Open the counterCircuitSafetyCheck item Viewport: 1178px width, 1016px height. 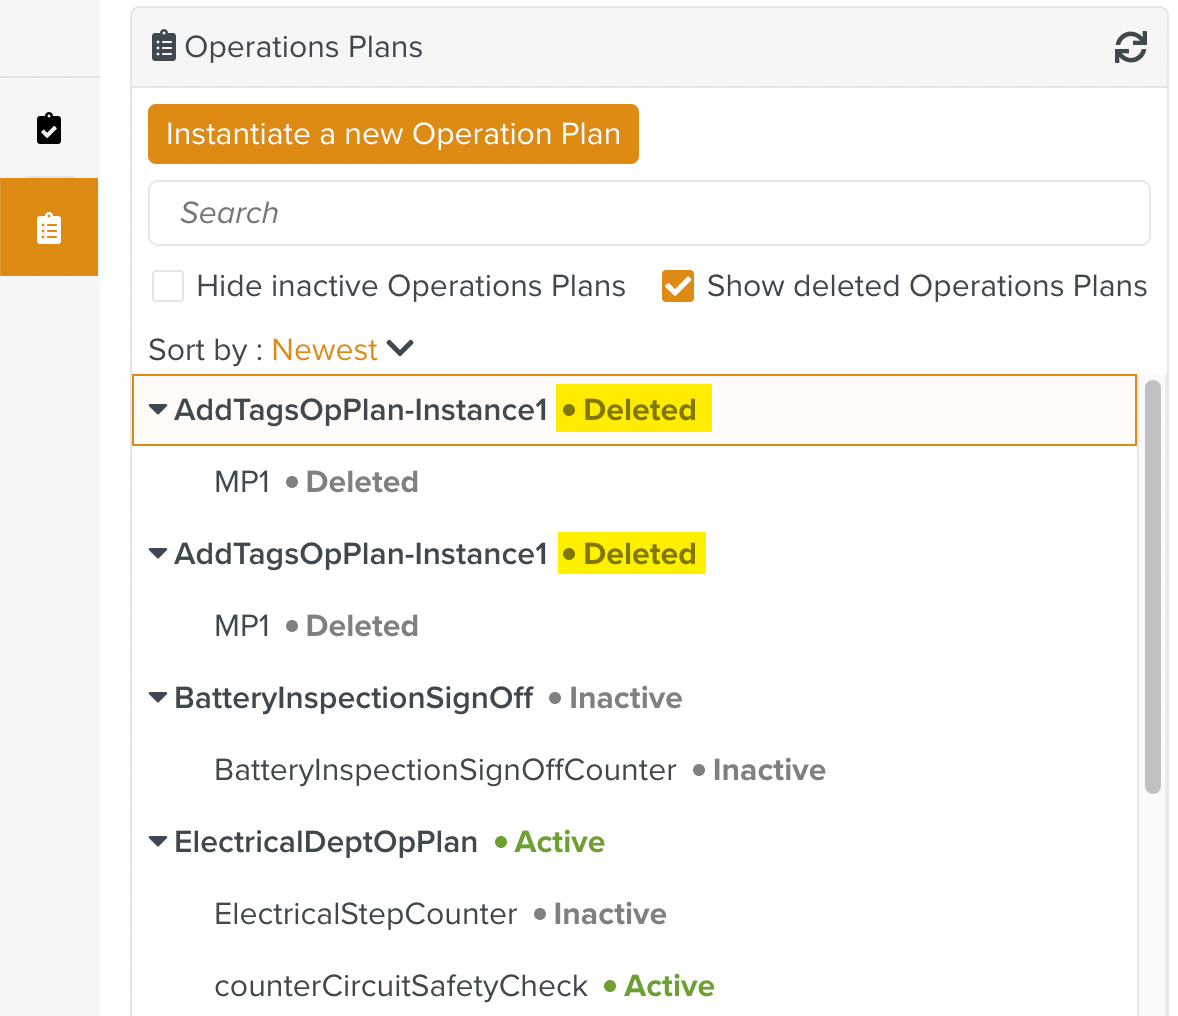[401, 986]
